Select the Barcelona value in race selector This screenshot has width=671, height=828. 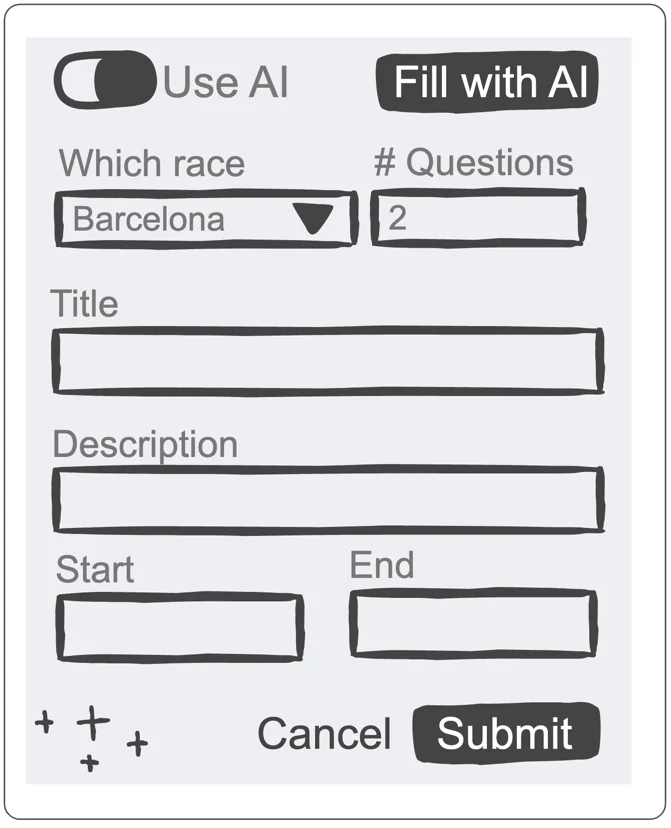pyautogui.click(x=150, y=219)
